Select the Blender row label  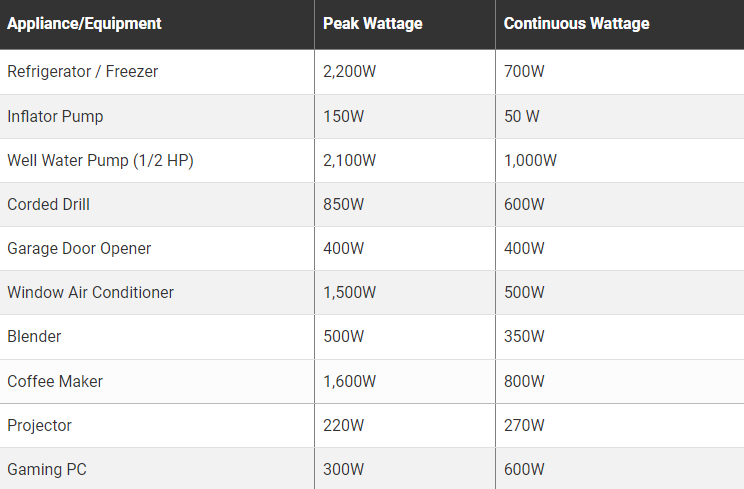coord(34,336)
